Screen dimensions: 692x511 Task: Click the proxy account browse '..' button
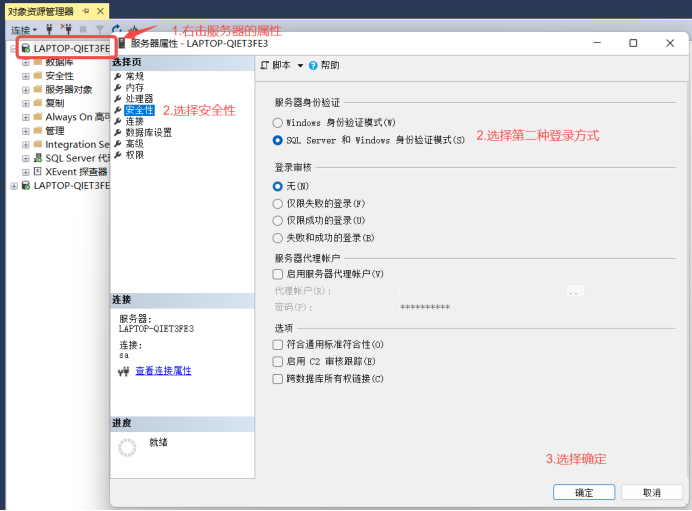click(x=575, y=291)
